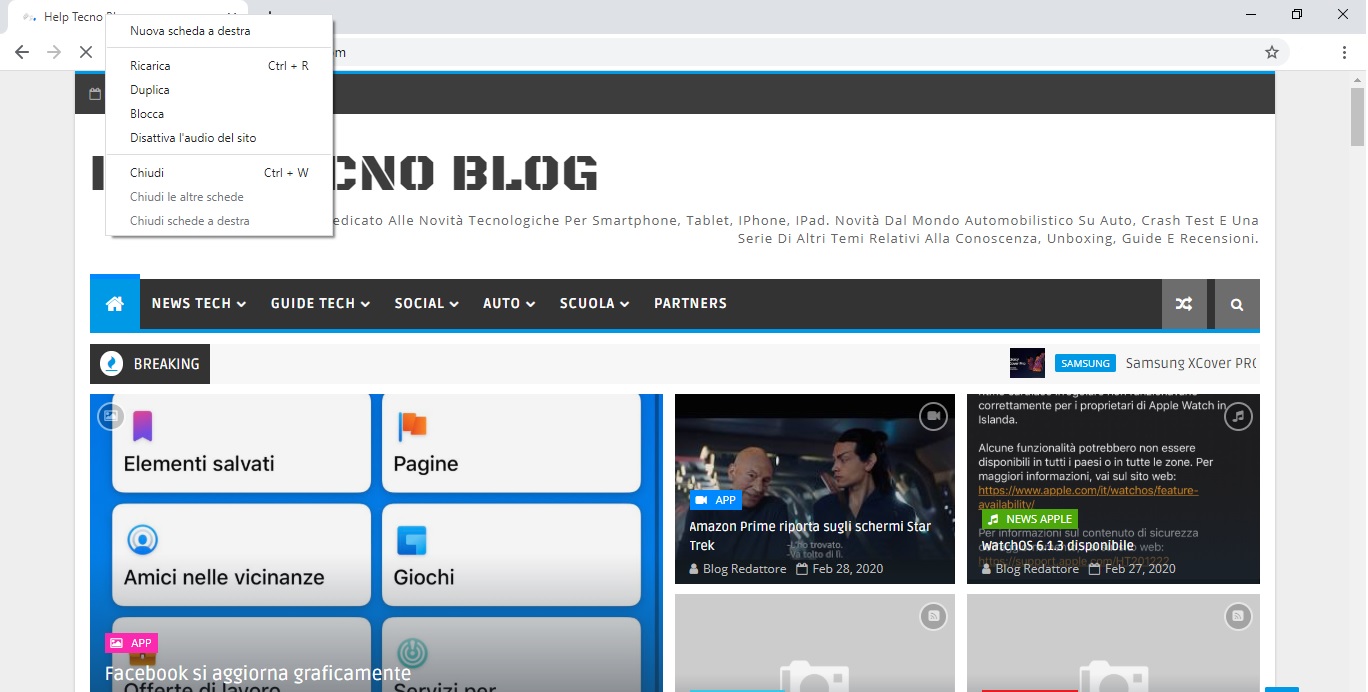Image resolution: width=1368 pixels, height=692 pixels.
Task: Select Duplica in the tab menu
Action: (219, 90)
